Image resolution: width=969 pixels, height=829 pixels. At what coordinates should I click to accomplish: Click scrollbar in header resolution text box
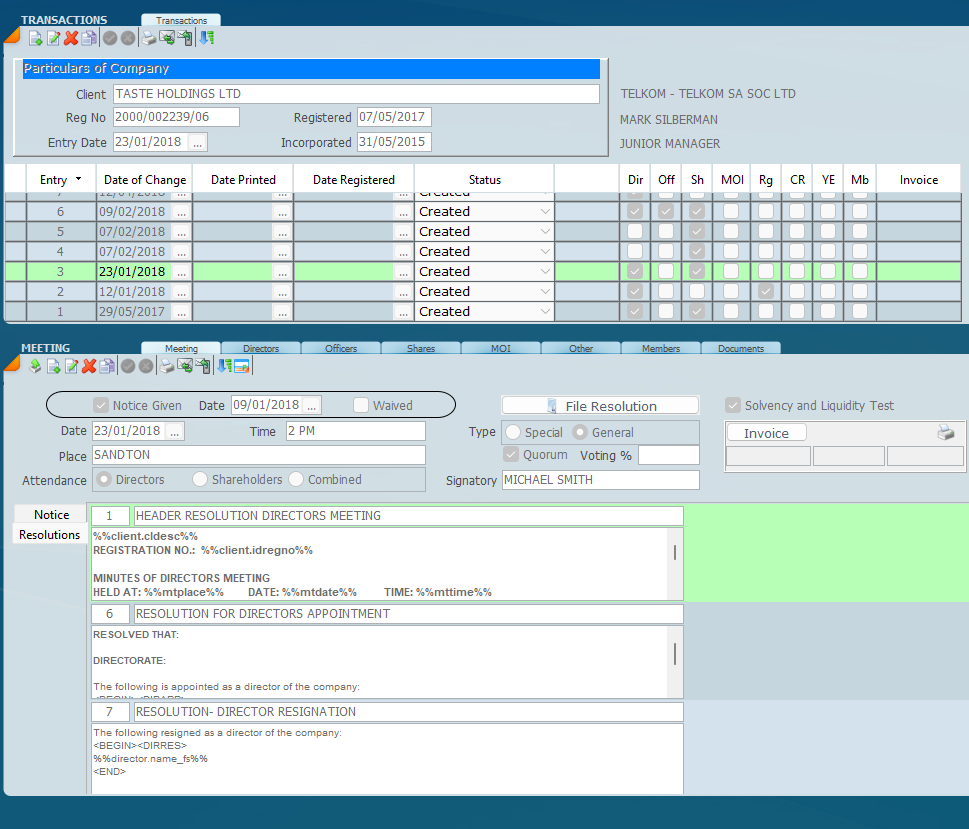[x=675, y=552]
